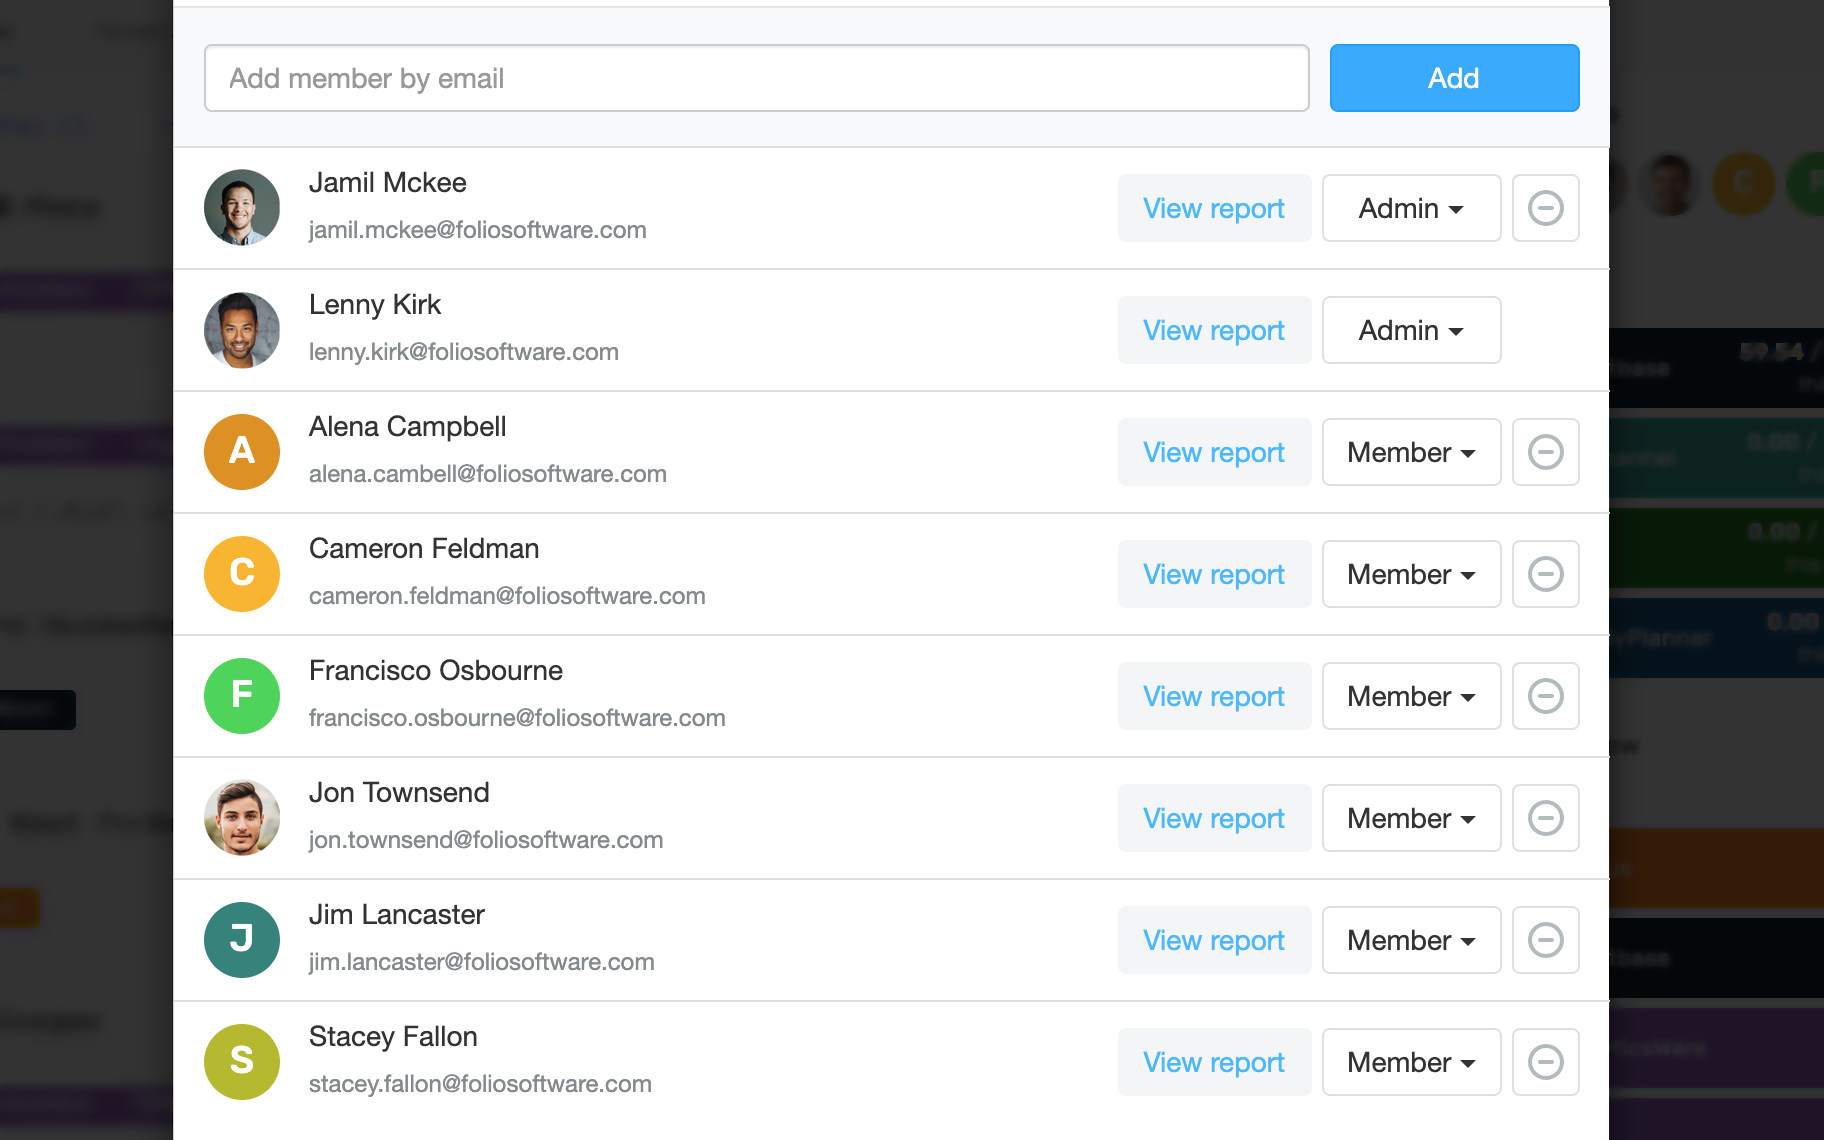Open Jim Lancaster's Member role dropdown
Screen dimensions: 1824x1140
point(1411,940)
